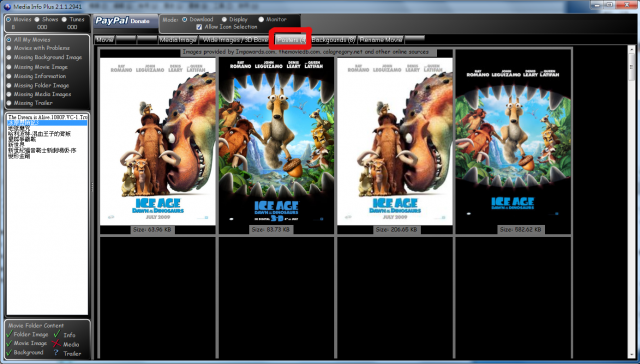This screenshot has height=364, width=640.
Task: Click the green check beside Background
Action: tap(9, 352)
